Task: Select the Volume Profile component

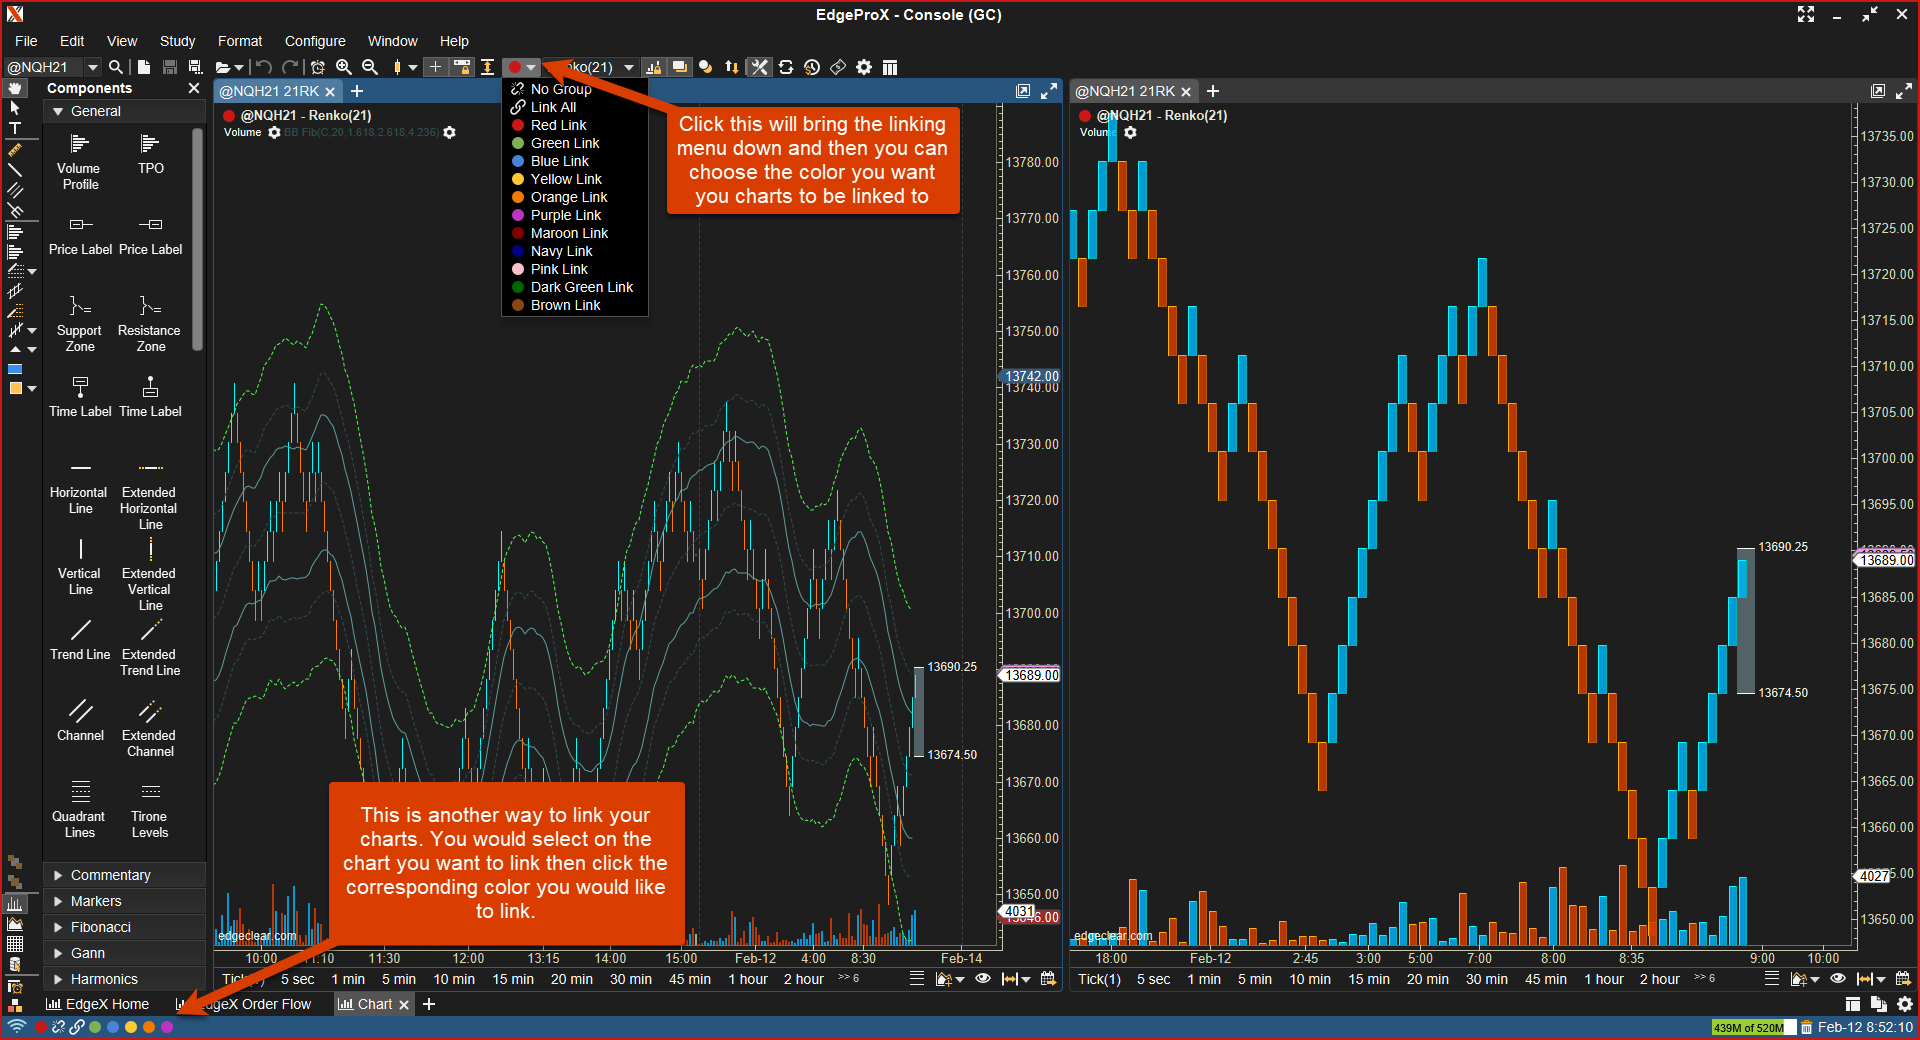Action: [80, 162]
